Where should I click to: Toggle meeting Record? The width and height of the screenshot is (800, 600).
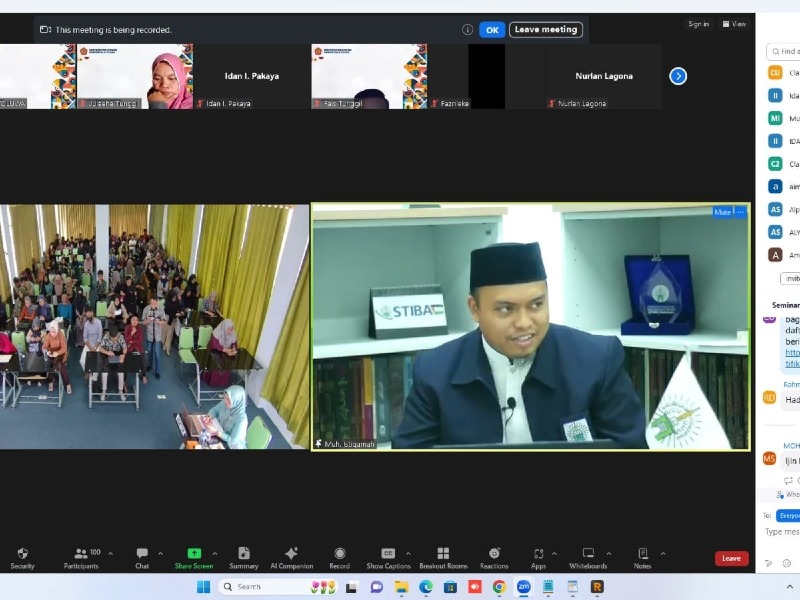(x=340, y=558)
